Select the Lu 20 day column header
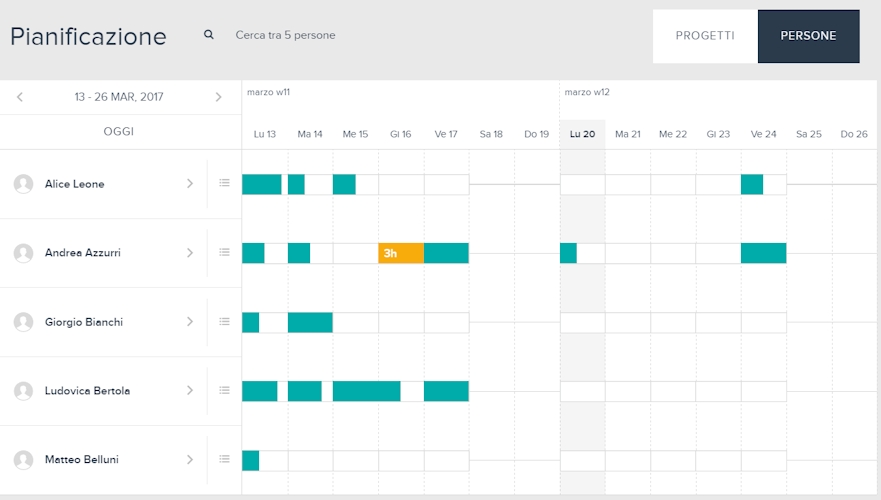 coord(582,134)
